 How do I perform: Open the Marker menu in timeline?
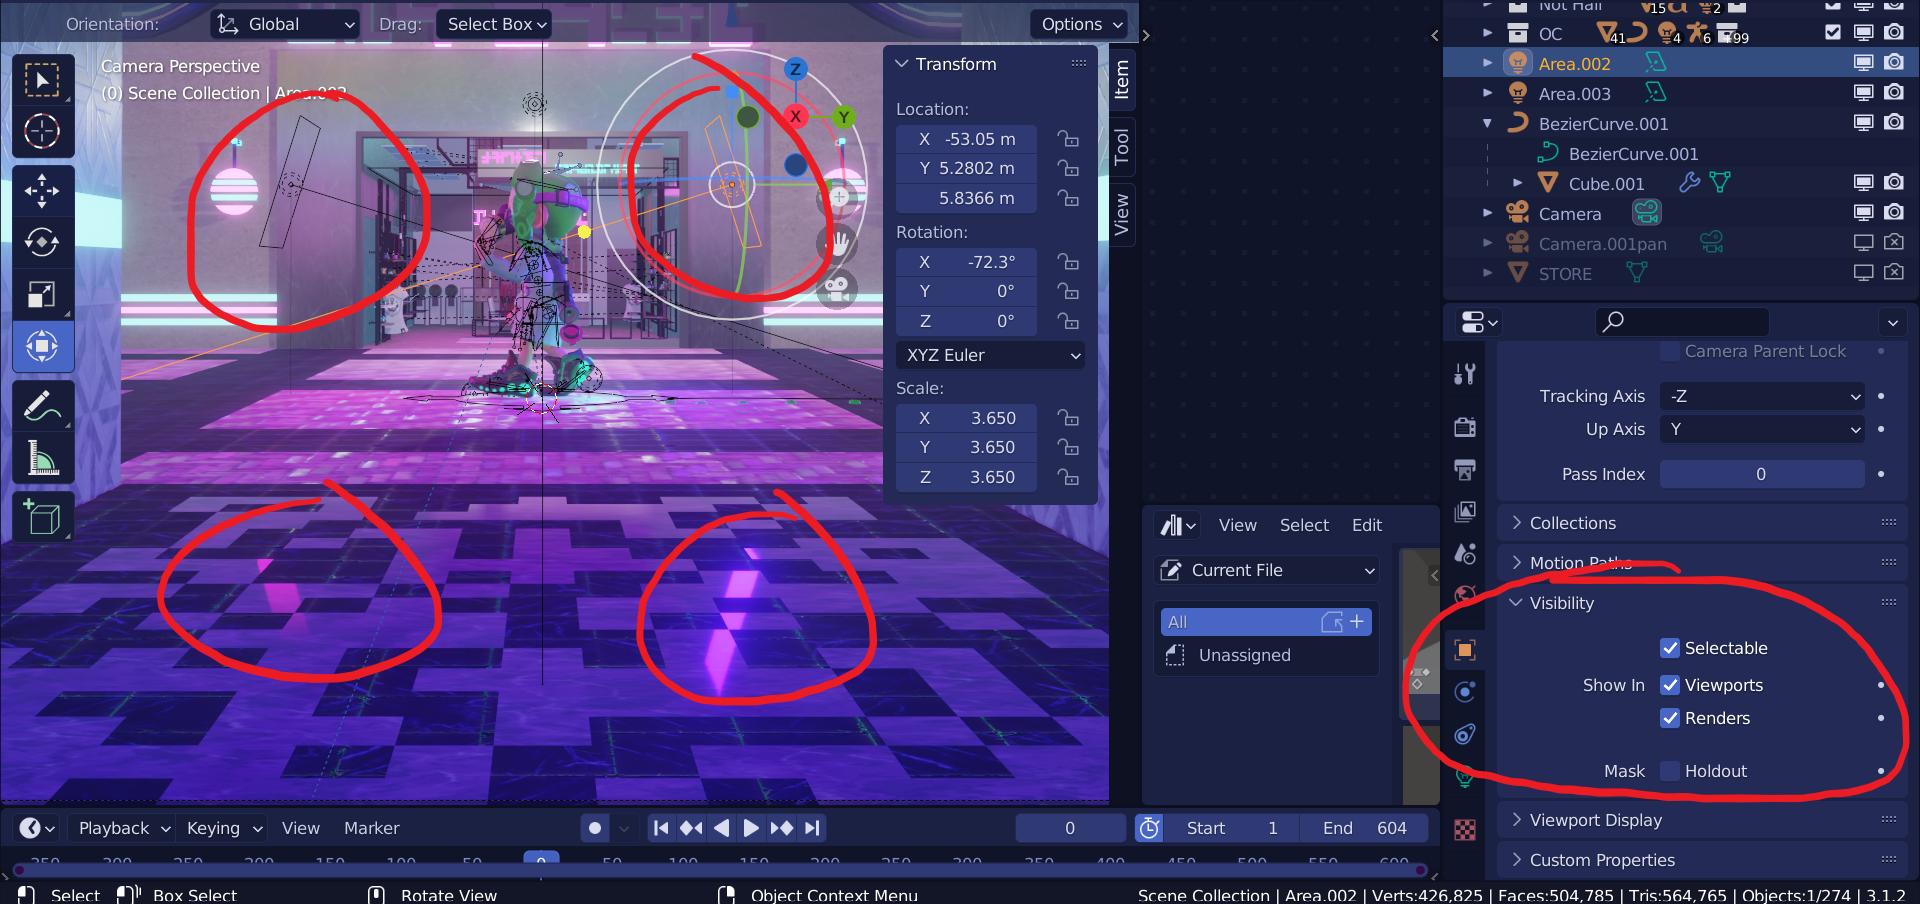[371, 828]
